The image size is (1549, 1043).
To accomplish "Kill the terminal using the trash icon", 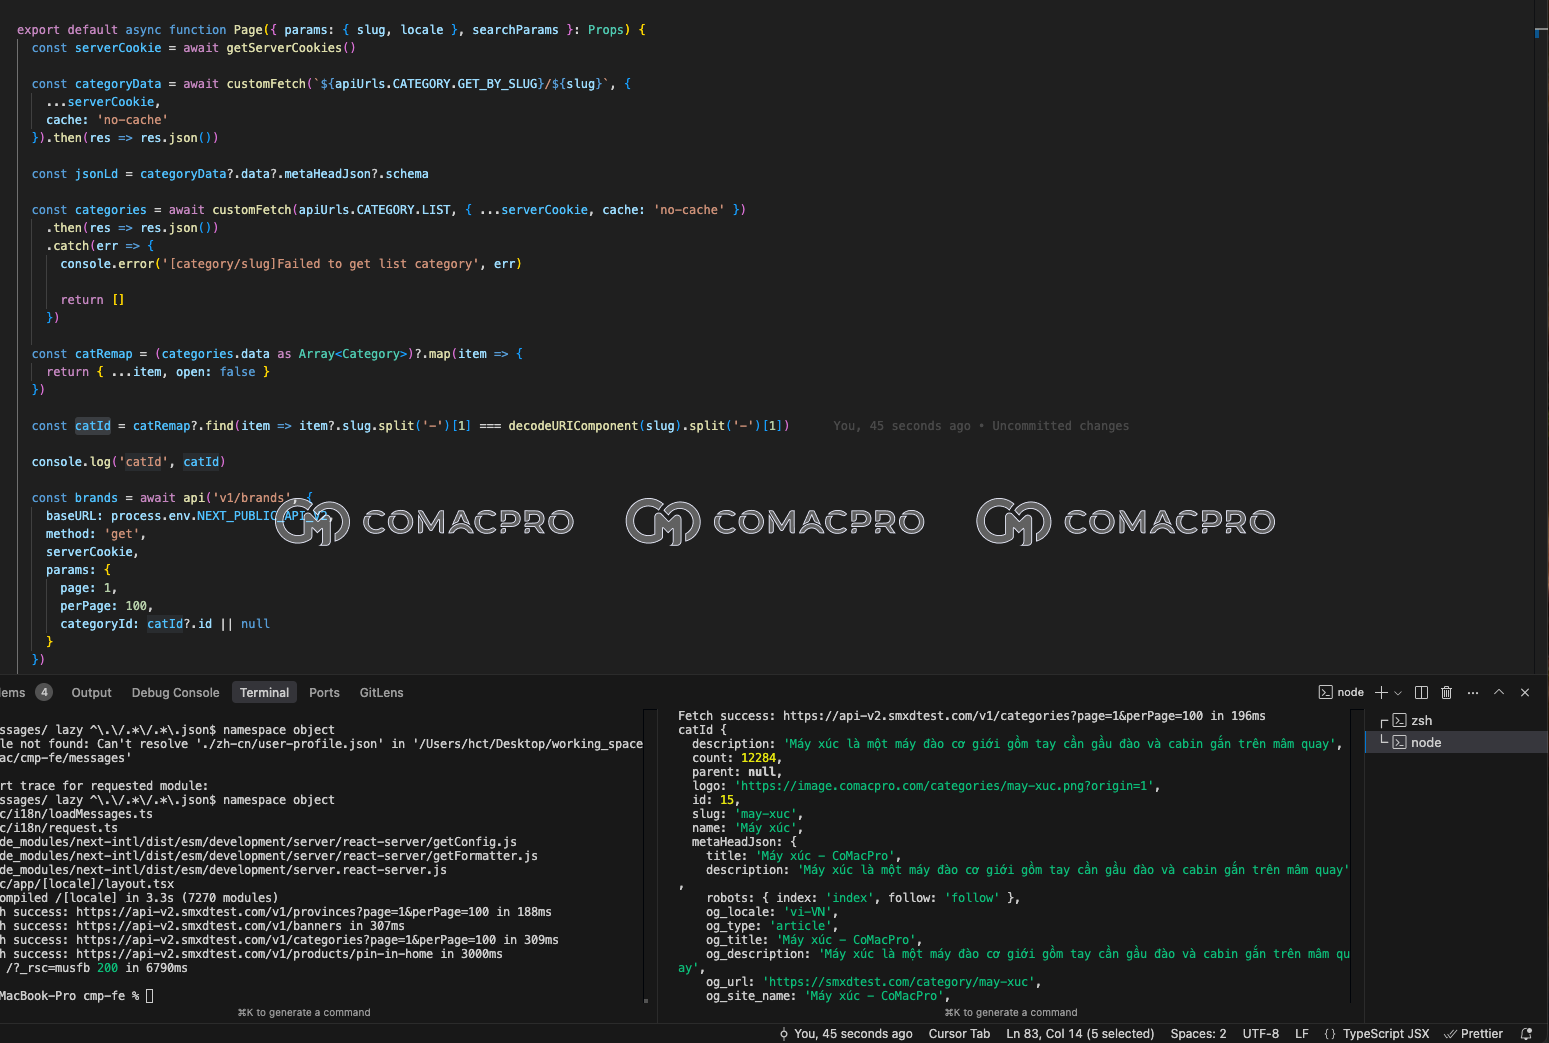I will (1446, 692).
